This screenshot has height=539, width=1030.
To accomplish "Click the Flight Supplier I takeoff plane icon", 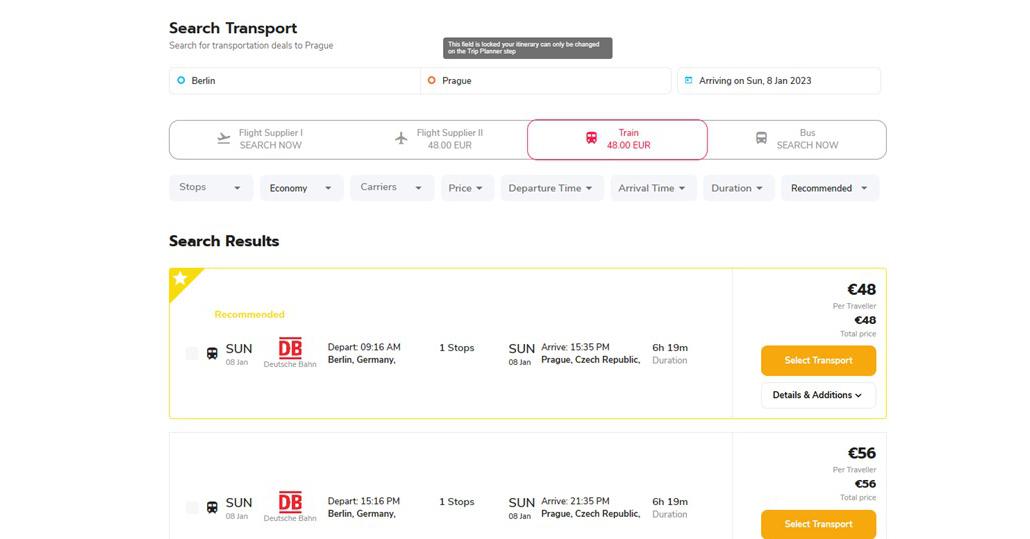I will (224, 139).
